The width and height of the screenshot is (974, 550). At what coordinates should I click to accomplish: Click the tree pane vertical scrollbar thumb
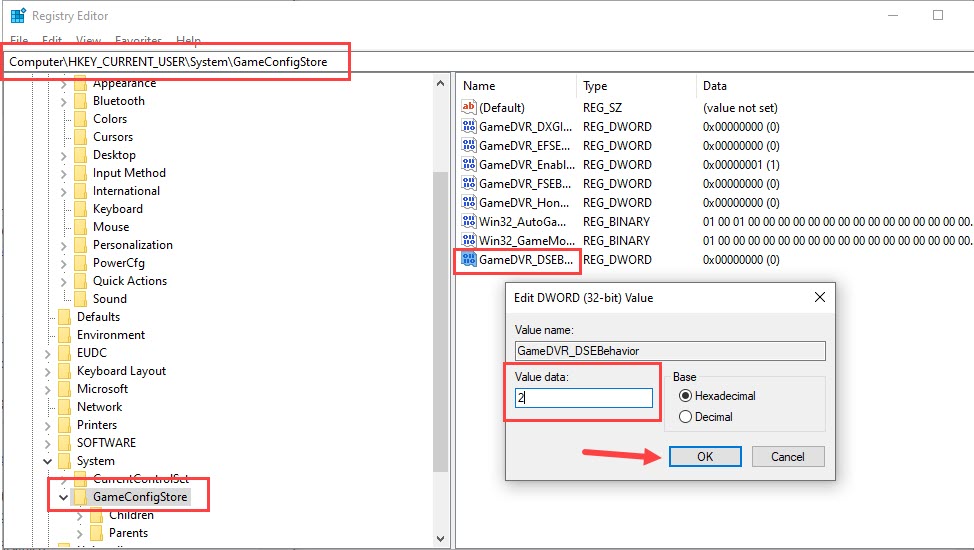coord(440,322)
